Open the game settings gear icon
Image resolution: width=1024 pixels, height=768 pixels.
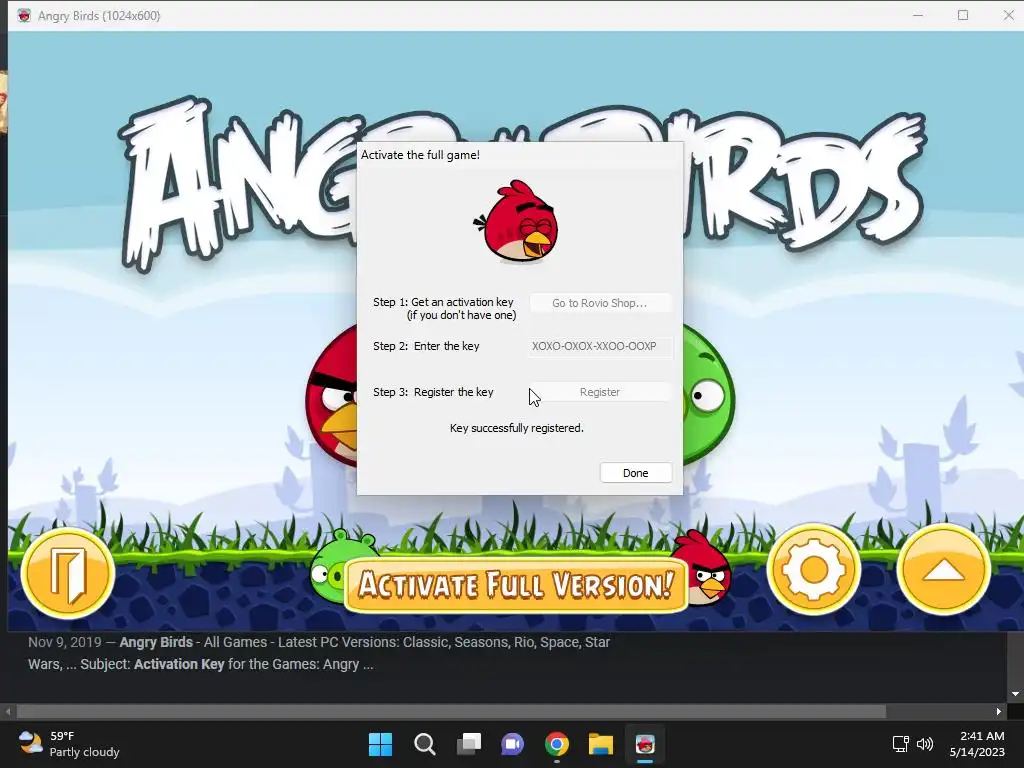pyautogui.click(x=814, y=570)
